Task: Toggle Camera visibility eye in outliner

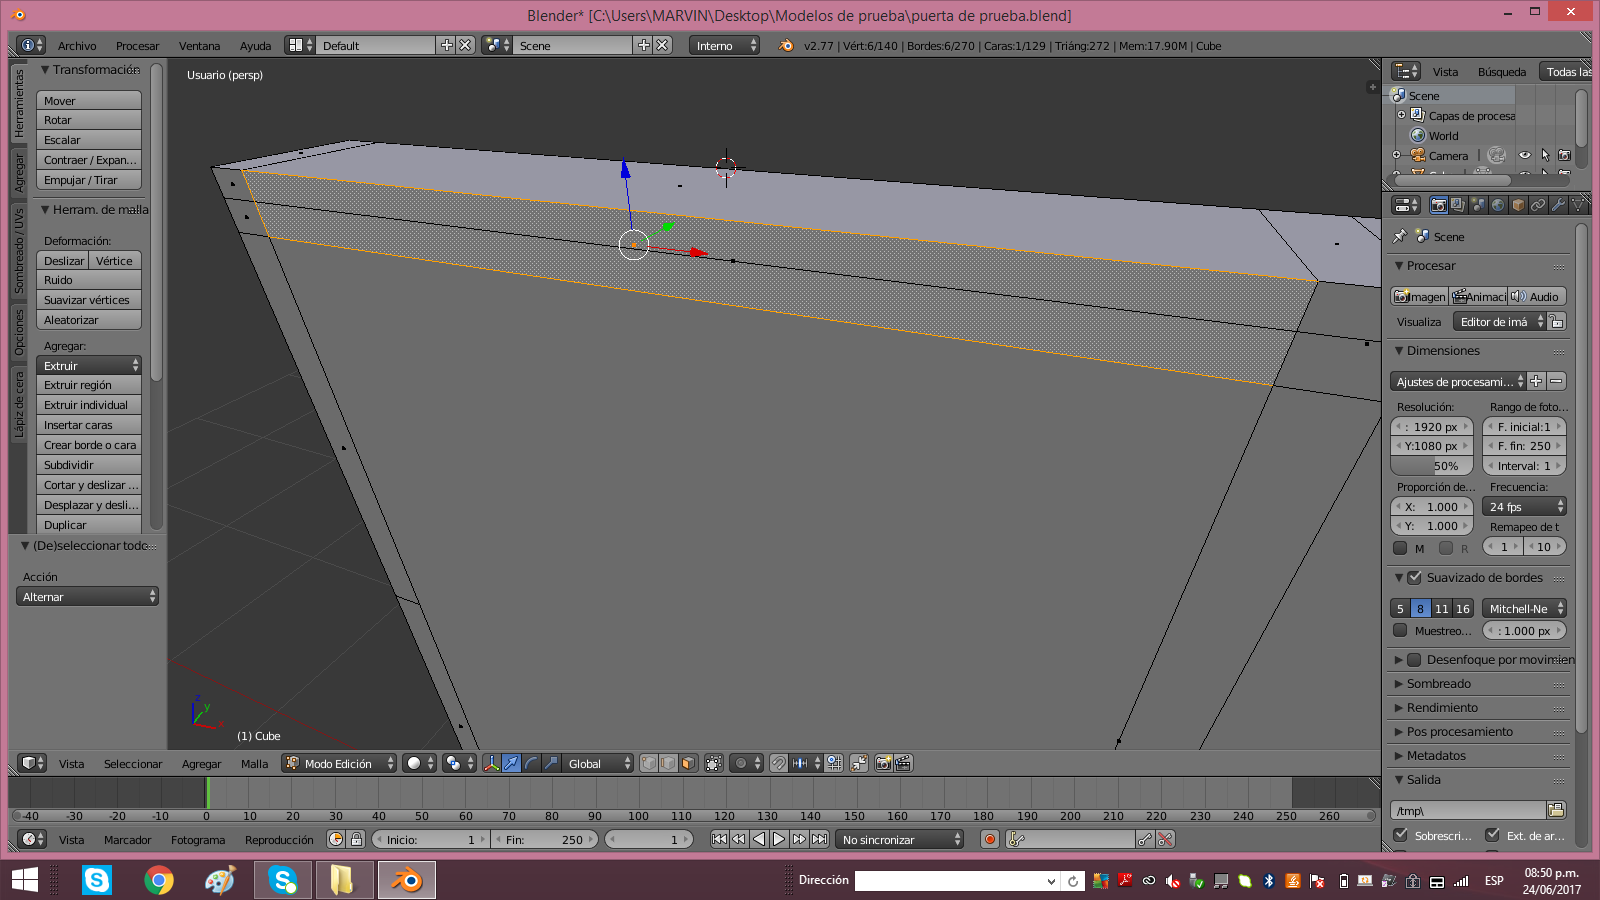Action: [x=1524, y=156]
